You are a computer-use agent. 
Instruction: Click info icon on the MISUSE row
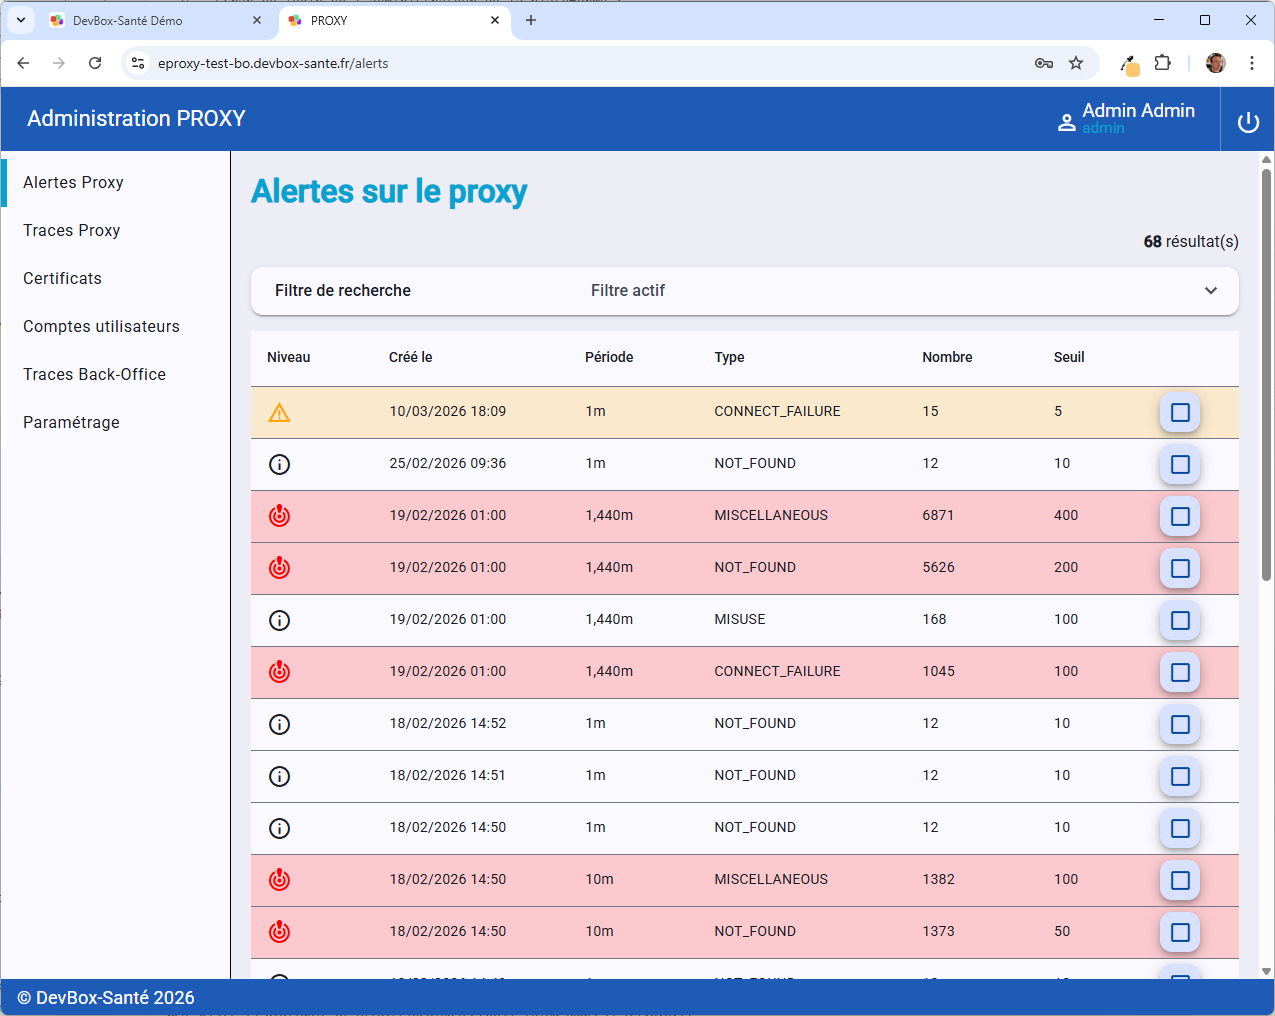point(279,620)
